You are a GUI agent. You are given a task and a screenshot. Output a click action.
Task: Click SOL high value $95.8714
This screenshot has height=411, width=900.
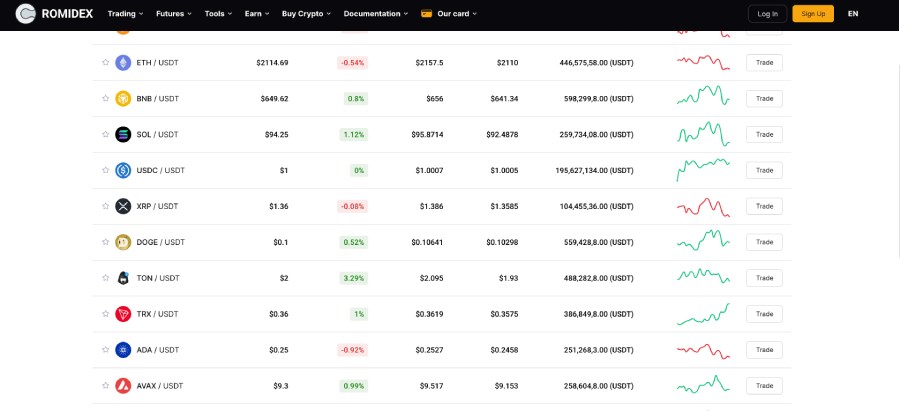[427, 134]
